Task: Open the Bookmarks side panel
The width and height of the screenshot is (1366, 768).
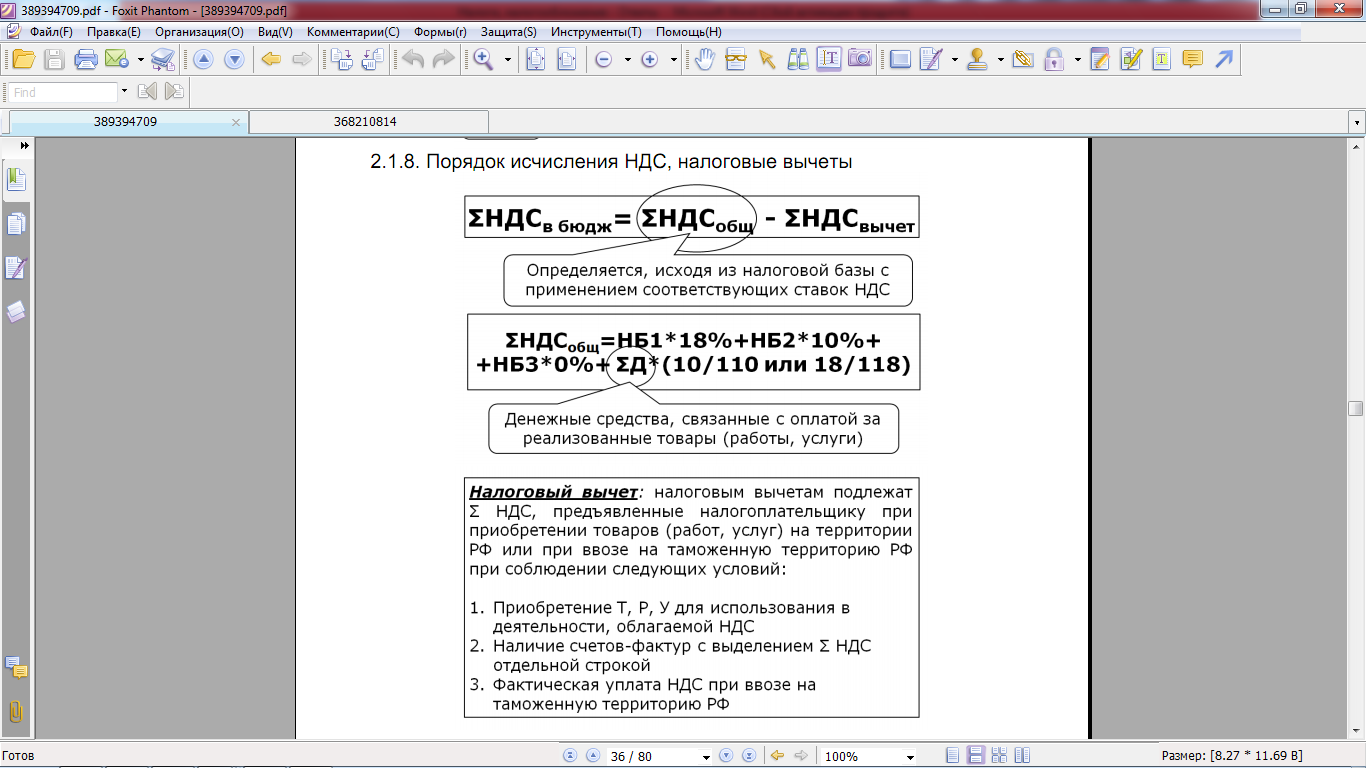Action: pos(15,180)
